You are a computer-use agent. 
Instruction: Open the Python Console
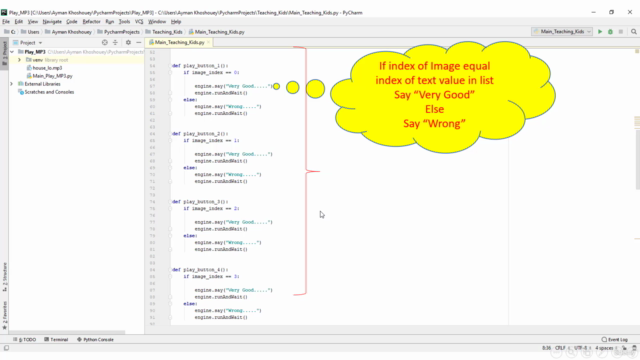[96, 340]
